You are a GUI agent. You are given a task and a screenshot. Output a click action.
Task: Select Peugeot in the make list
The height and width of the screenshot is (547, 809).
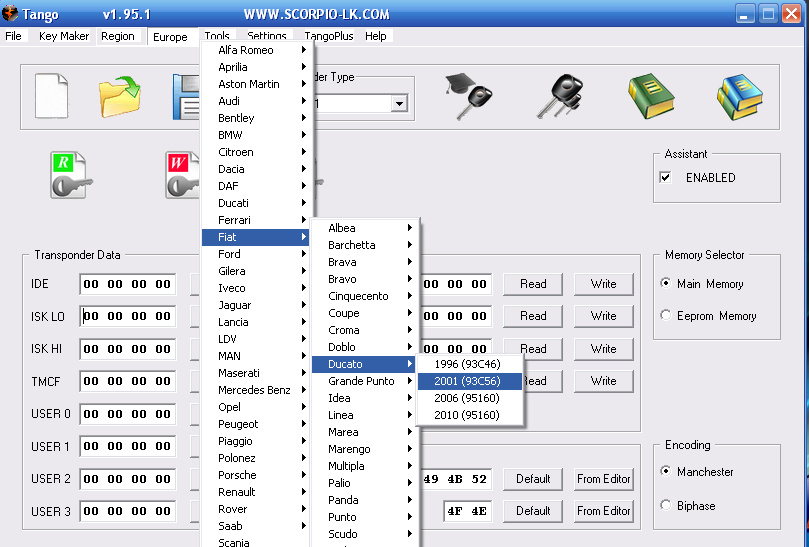(x=256, y=424)
